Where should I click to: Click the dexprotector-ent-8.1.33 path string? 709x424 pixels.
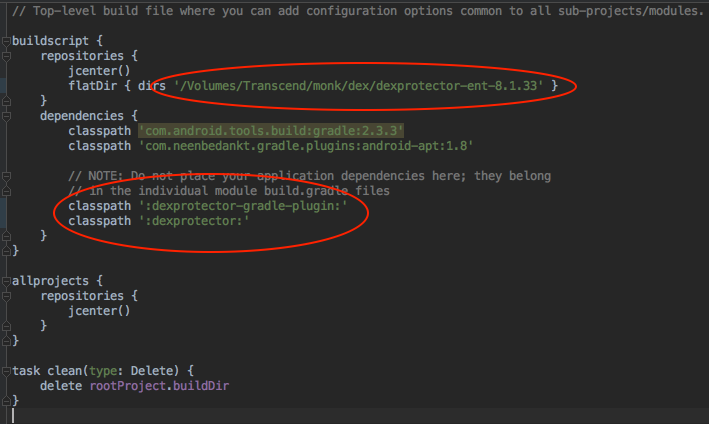[359, 86]
